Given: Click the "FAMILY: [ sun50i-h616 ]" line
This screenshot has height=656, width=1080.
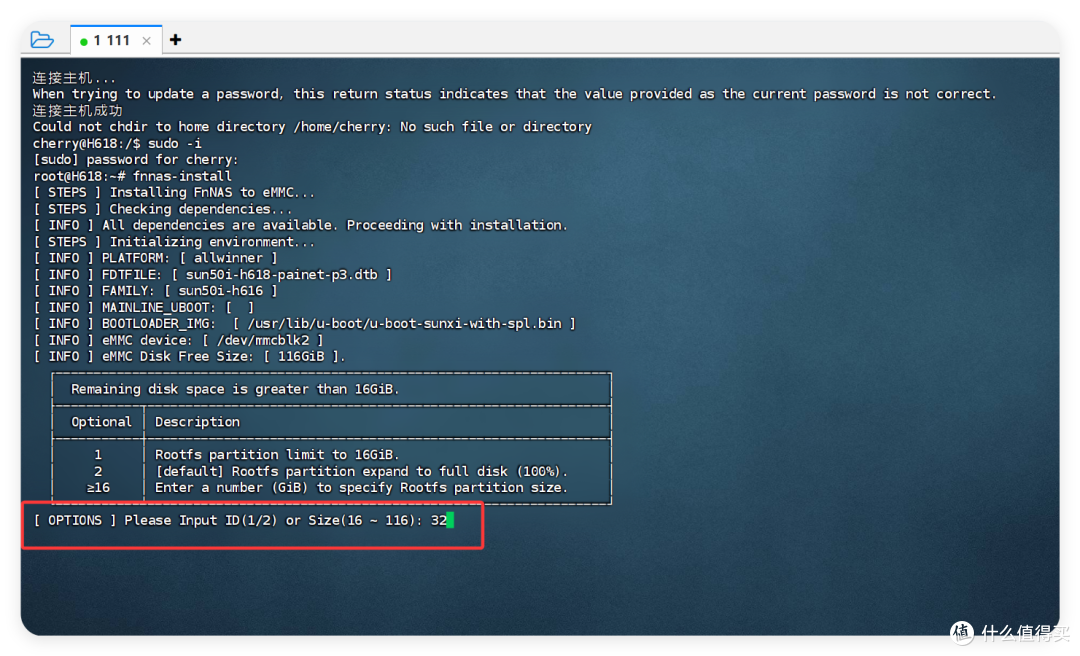Looking at the screenshot, I should [156, 291].
